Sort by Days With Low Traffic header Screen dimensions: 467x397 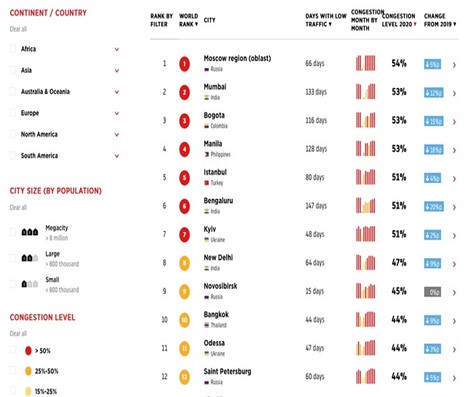click(x=326, y=20)
